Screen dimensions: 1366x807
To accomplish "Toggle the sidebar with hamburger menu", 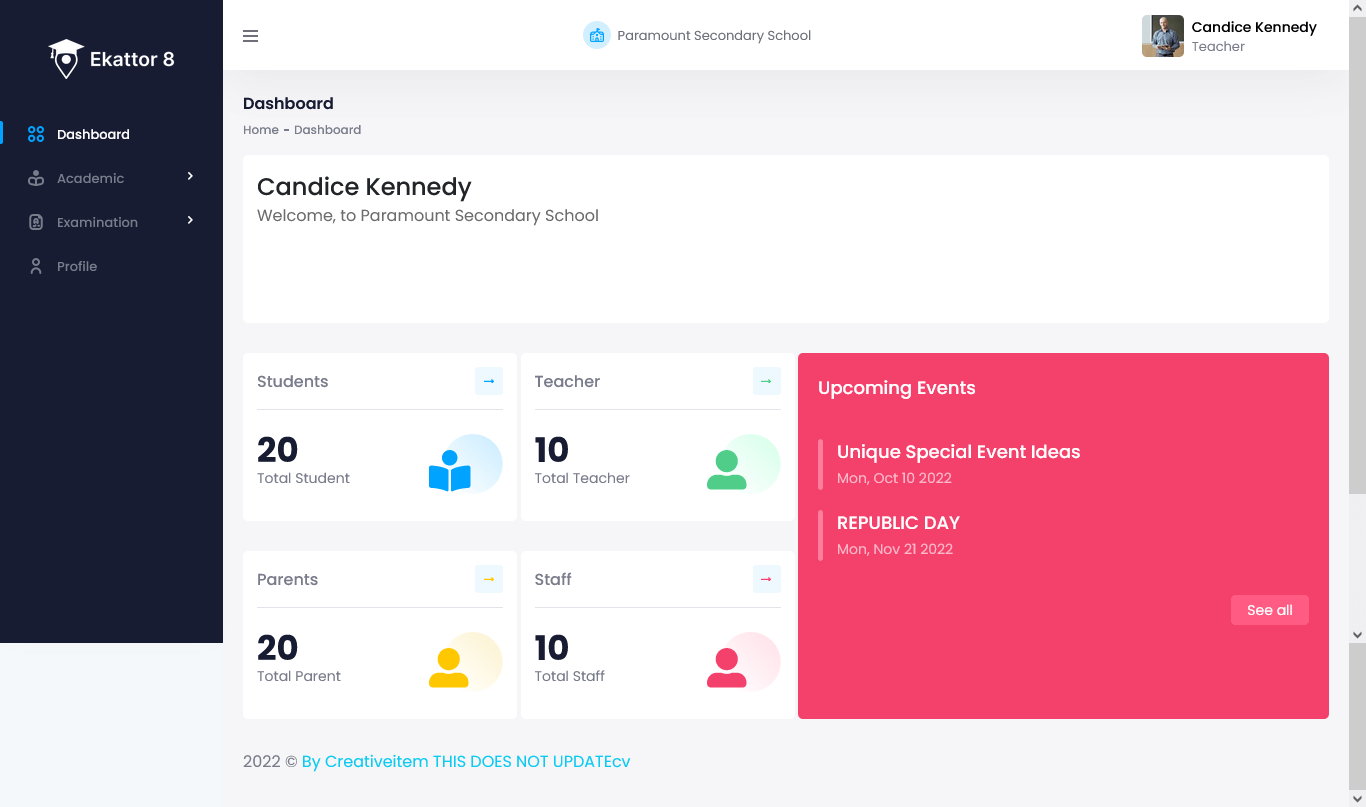I will tap(250, 35).
